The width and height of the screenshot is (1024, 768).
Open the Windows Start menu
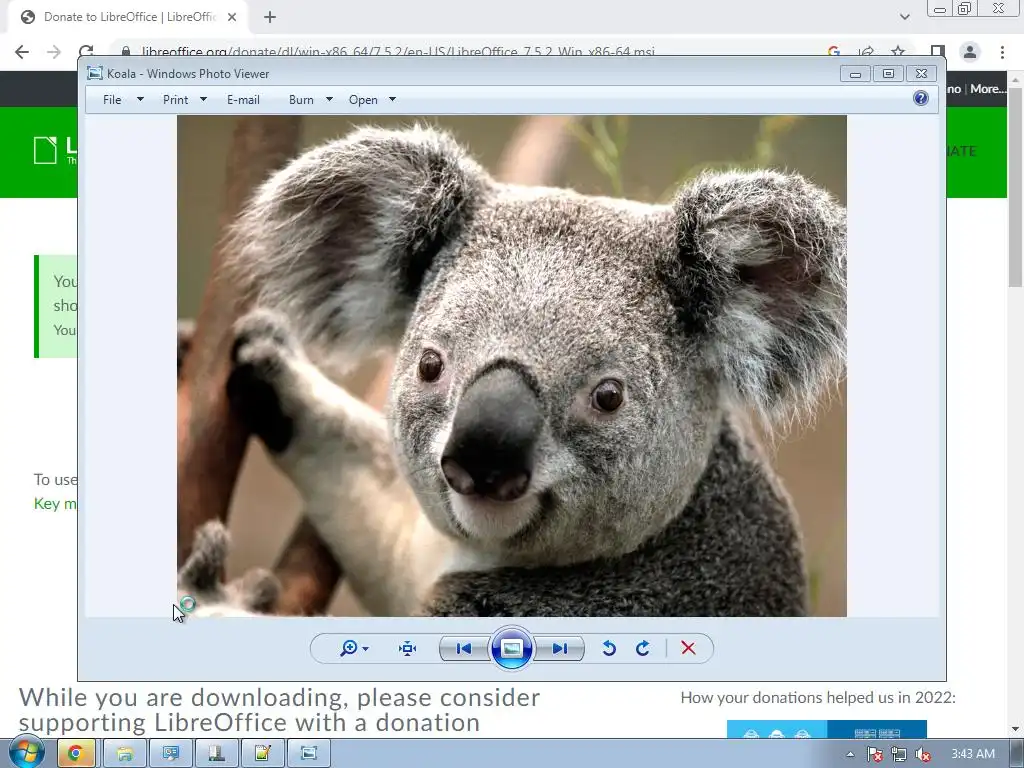point(26,753)
